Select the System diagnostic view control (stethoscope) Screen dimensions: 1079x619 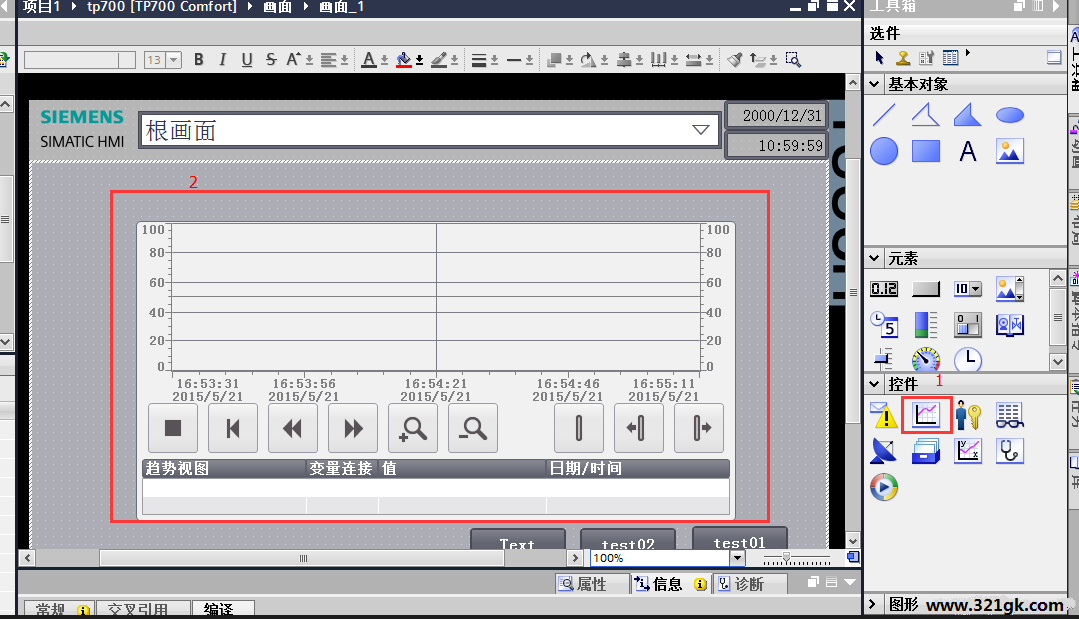click(x=1009, y=451)
